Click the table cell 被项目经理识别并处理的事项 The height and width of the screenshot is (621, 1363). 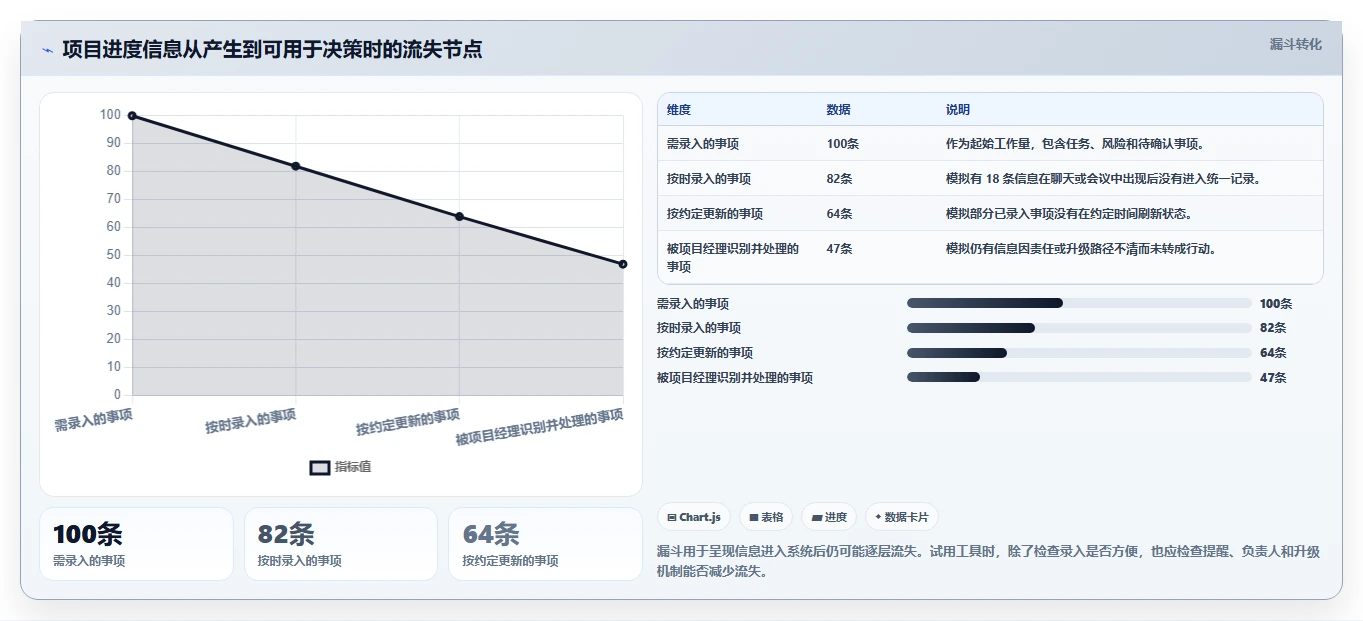[733, 258]
